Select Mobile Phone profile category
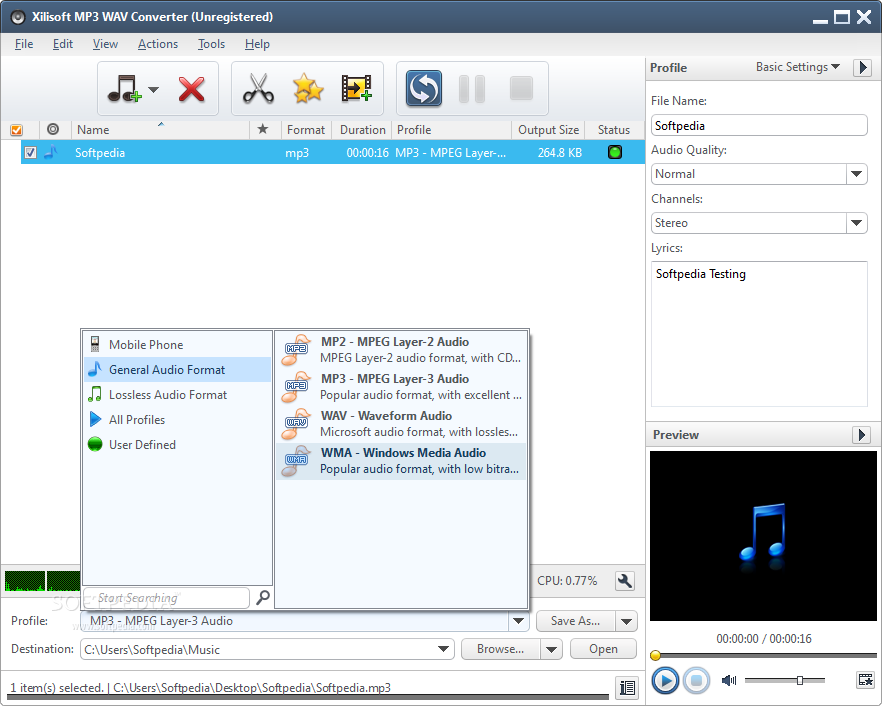 coord(177,344)
